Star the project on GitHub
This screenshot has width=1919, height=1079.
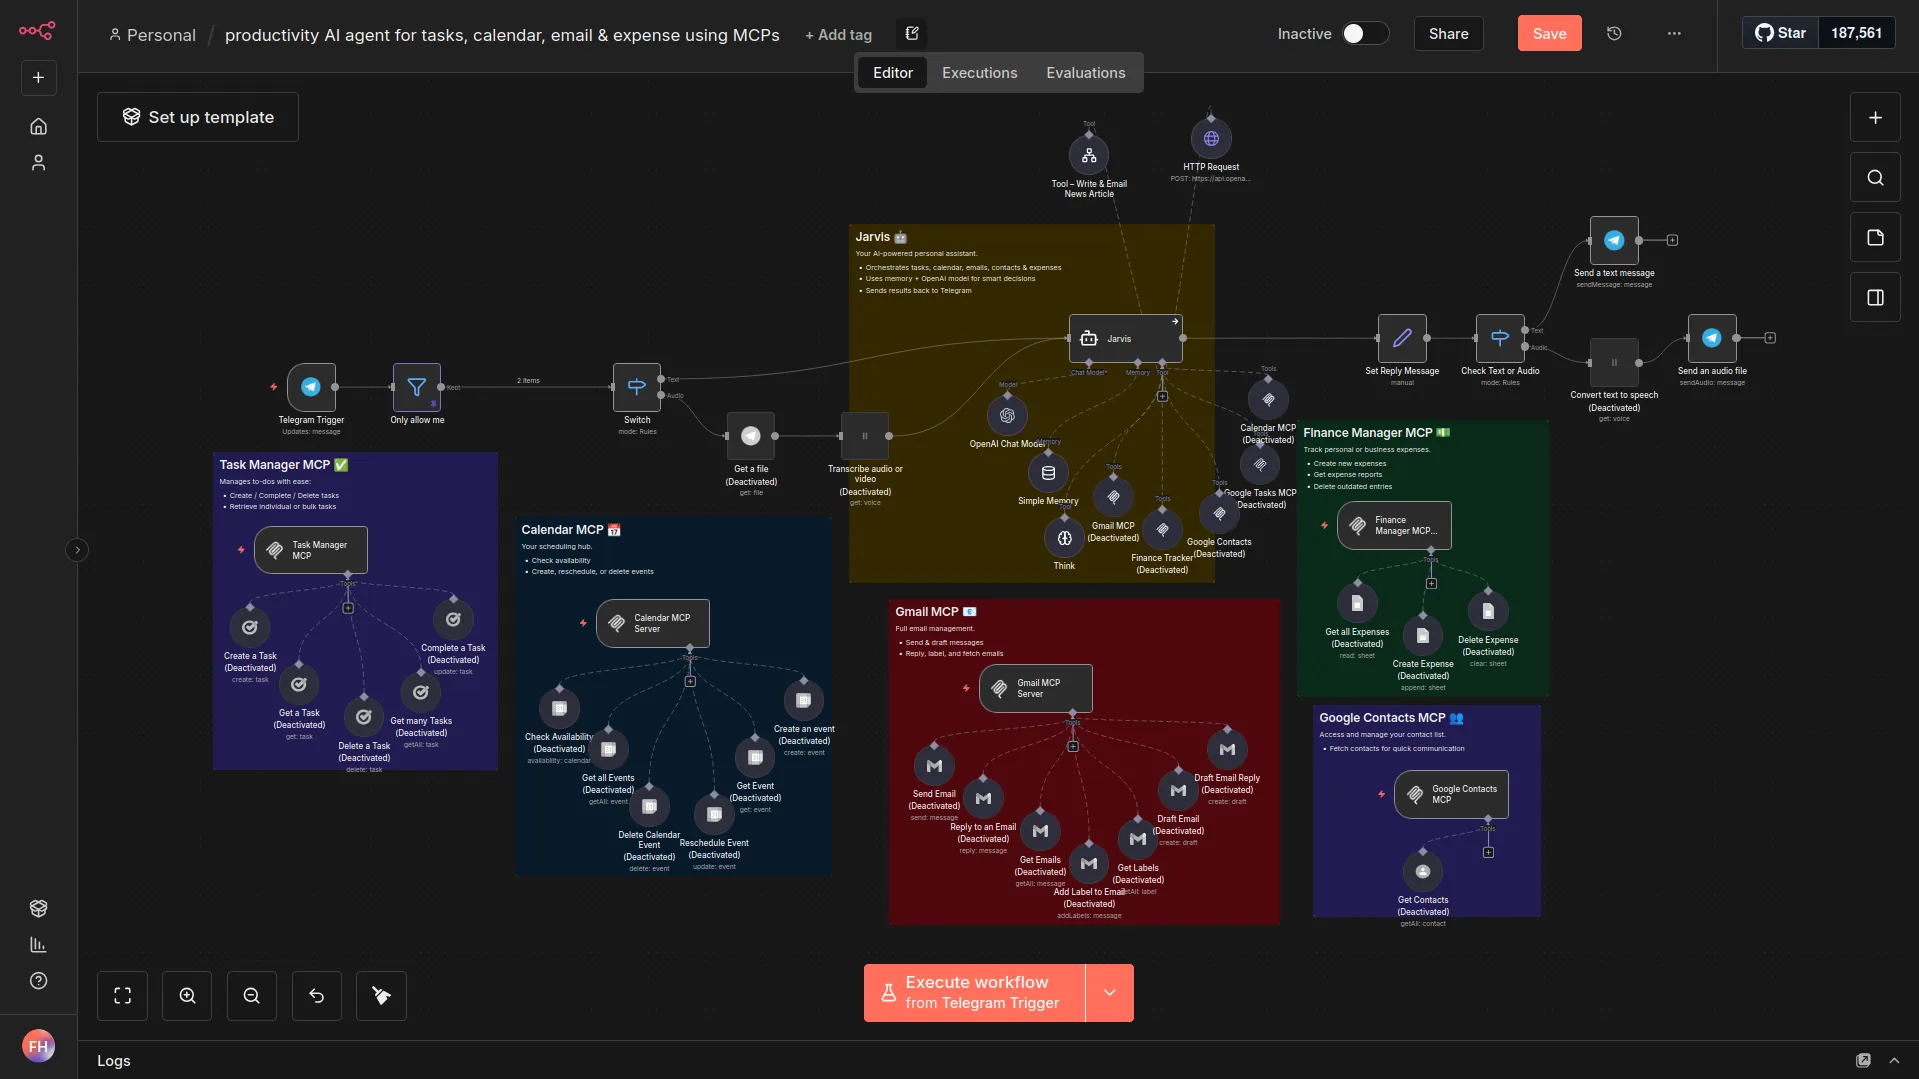(1780, 33)
